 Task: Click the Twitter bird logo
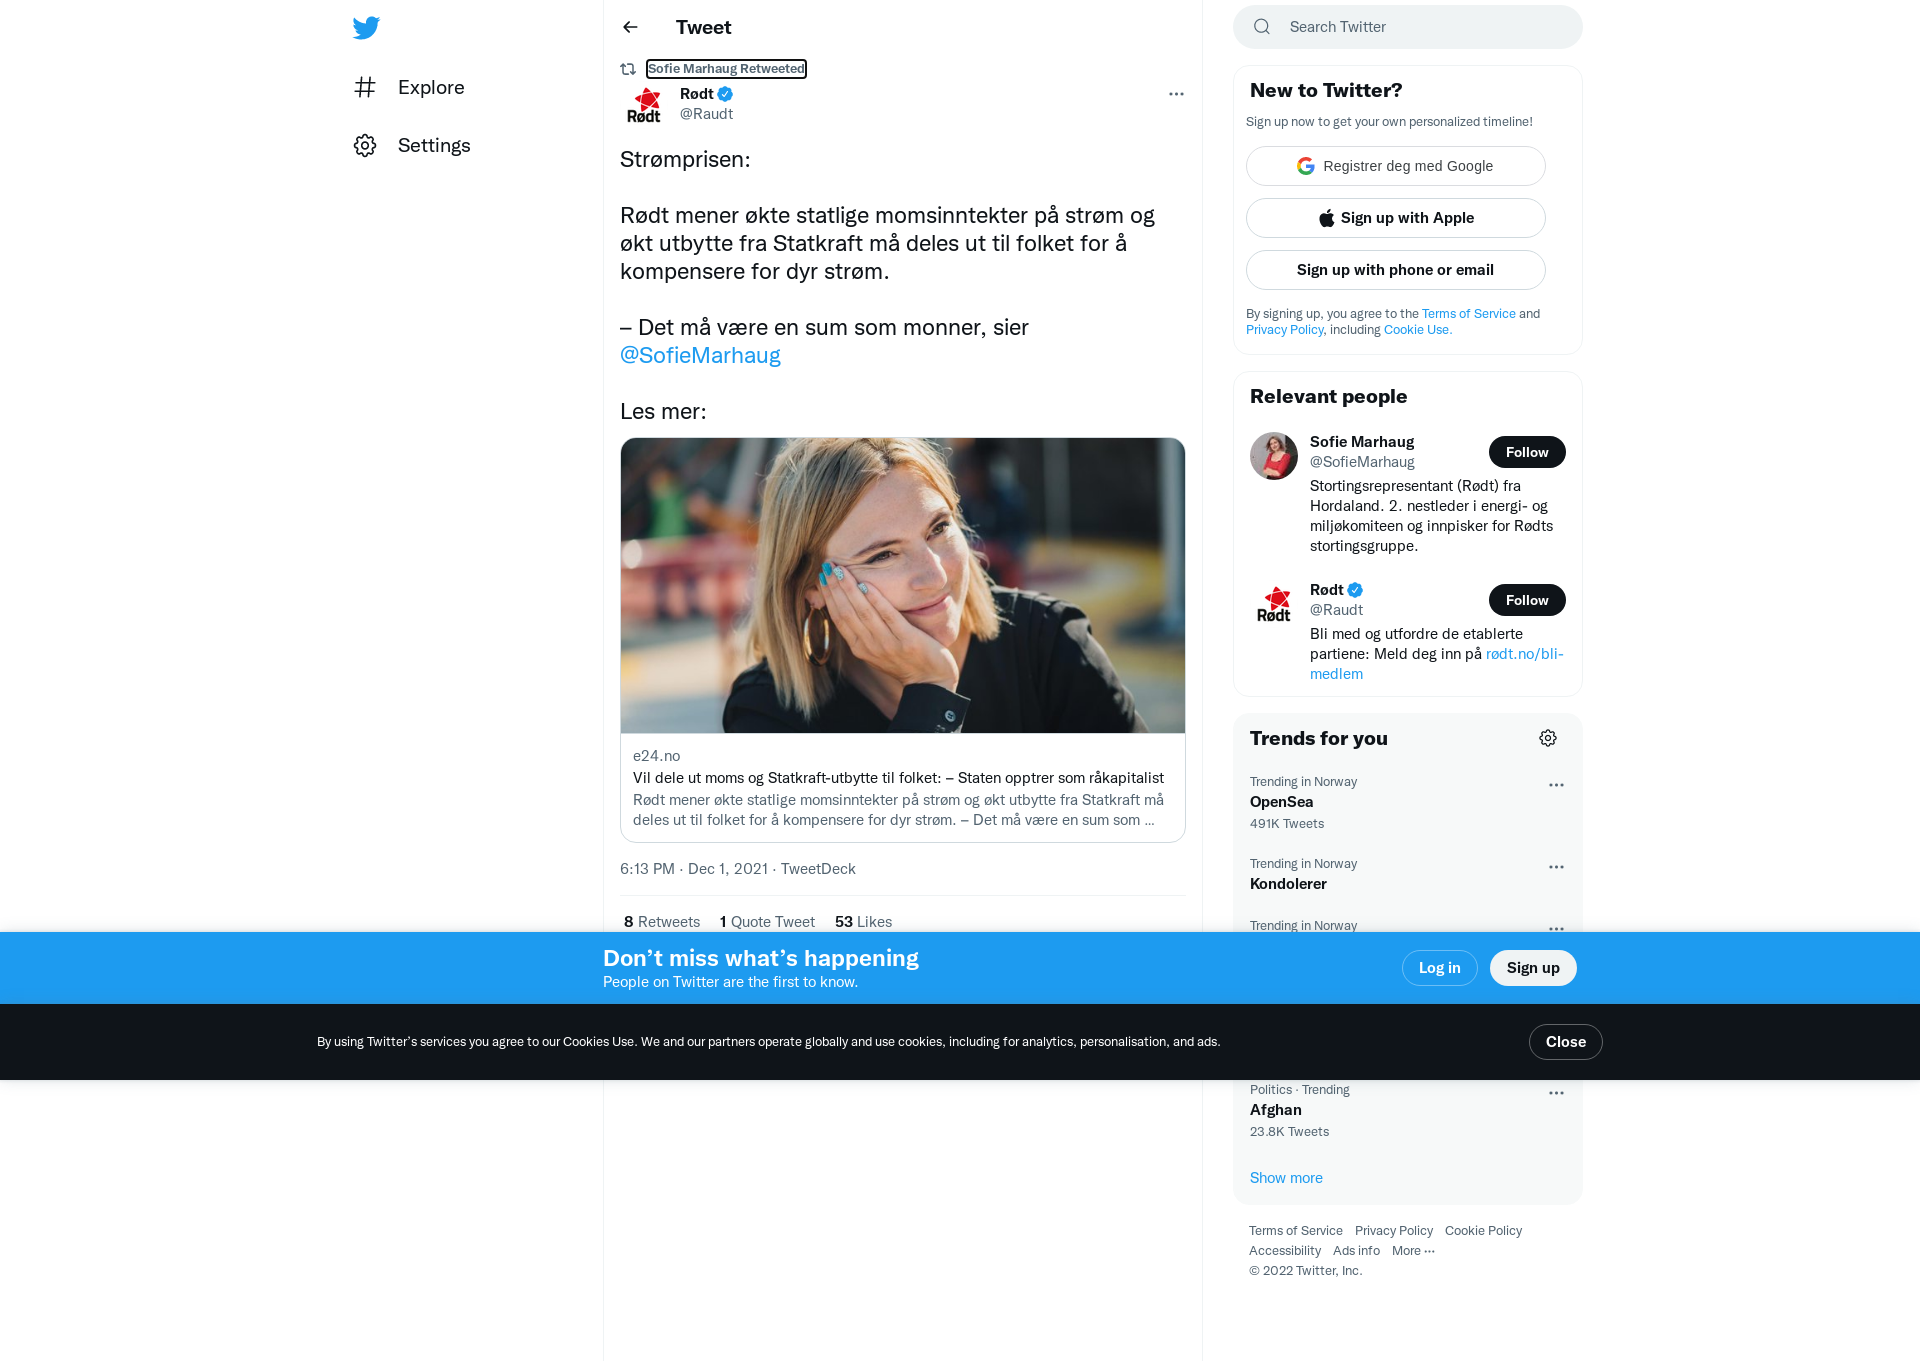point(366,28)
